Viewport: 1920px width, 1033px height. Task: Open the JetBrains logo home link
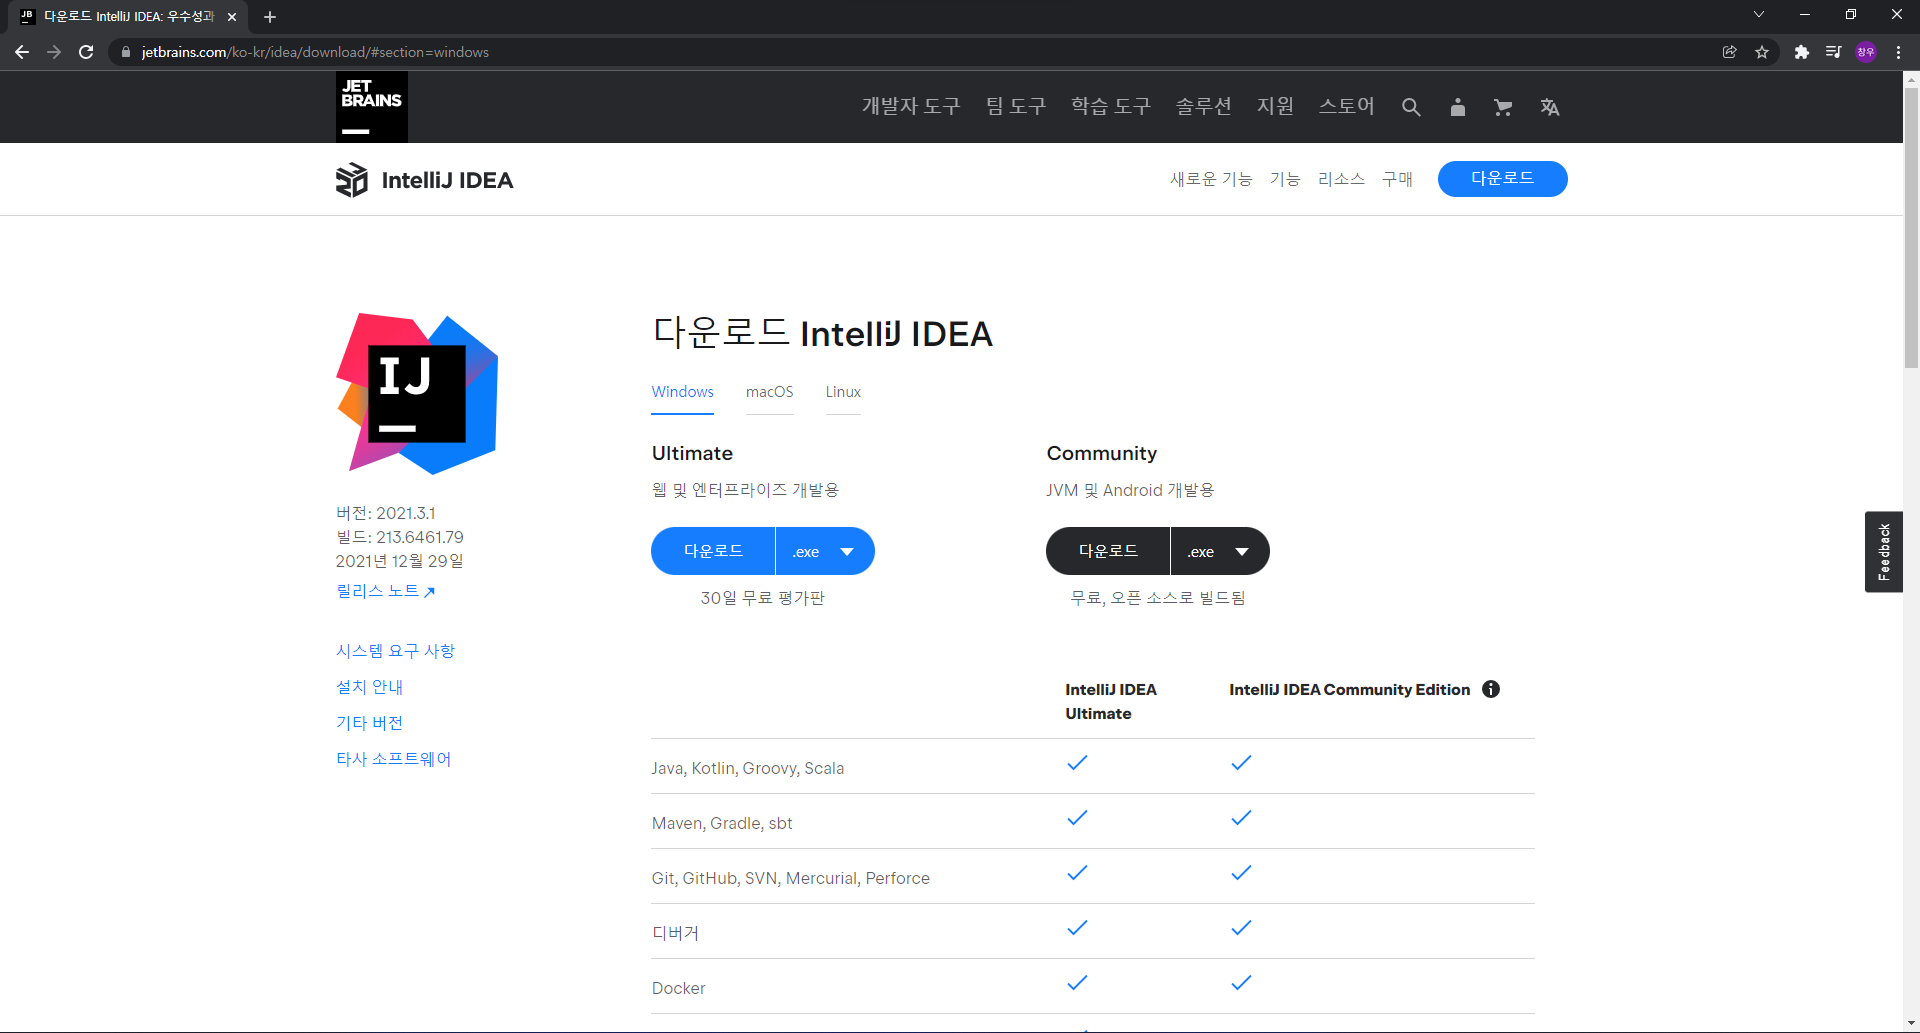pyautogui.click(x=371, y=107)
